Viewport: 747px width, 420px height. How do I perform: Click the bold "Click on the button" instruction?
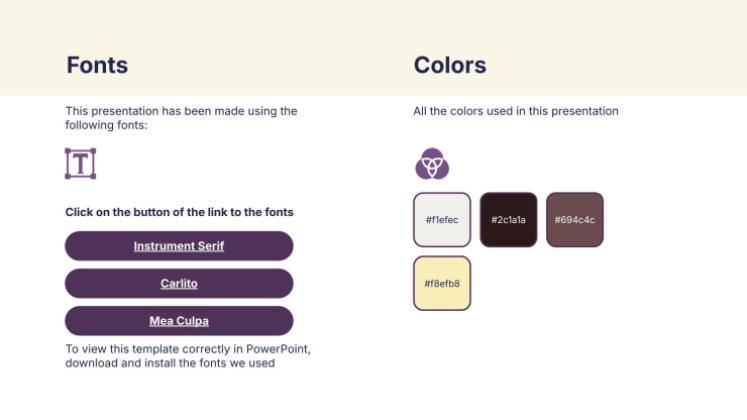[179, 212]
